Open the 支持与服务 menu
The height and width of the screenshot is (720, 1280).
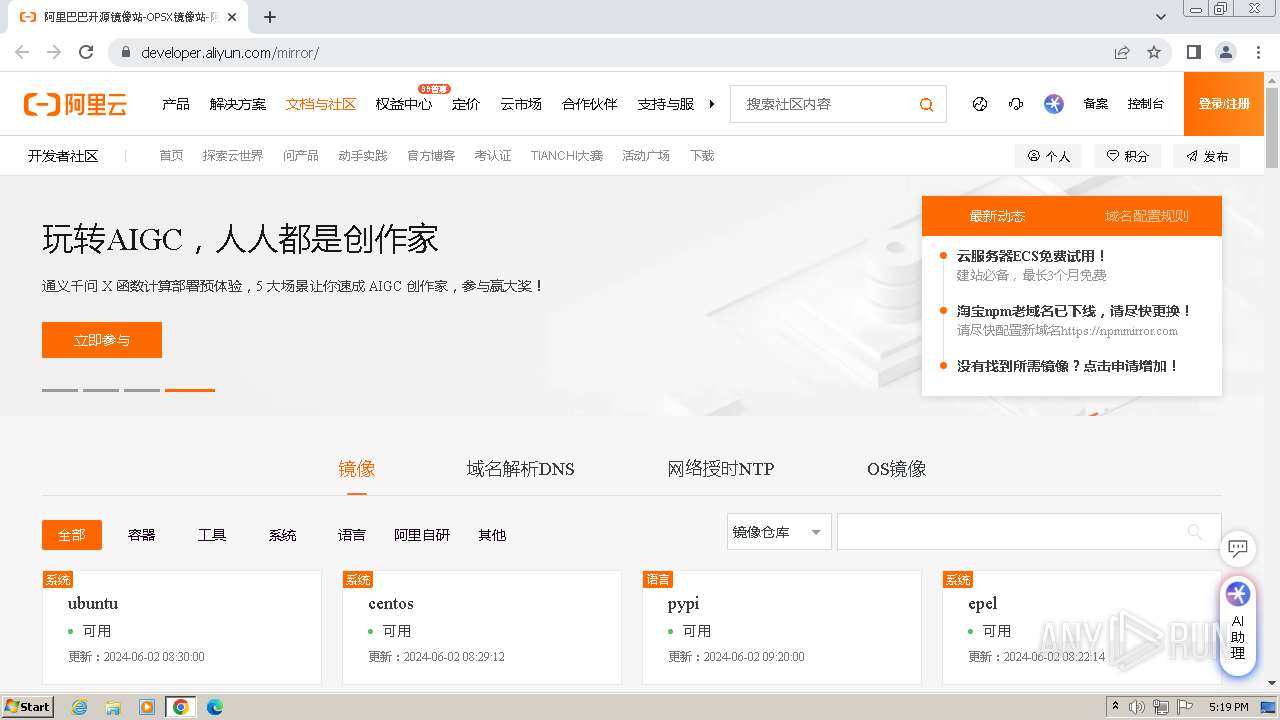(x=666, y=104)
